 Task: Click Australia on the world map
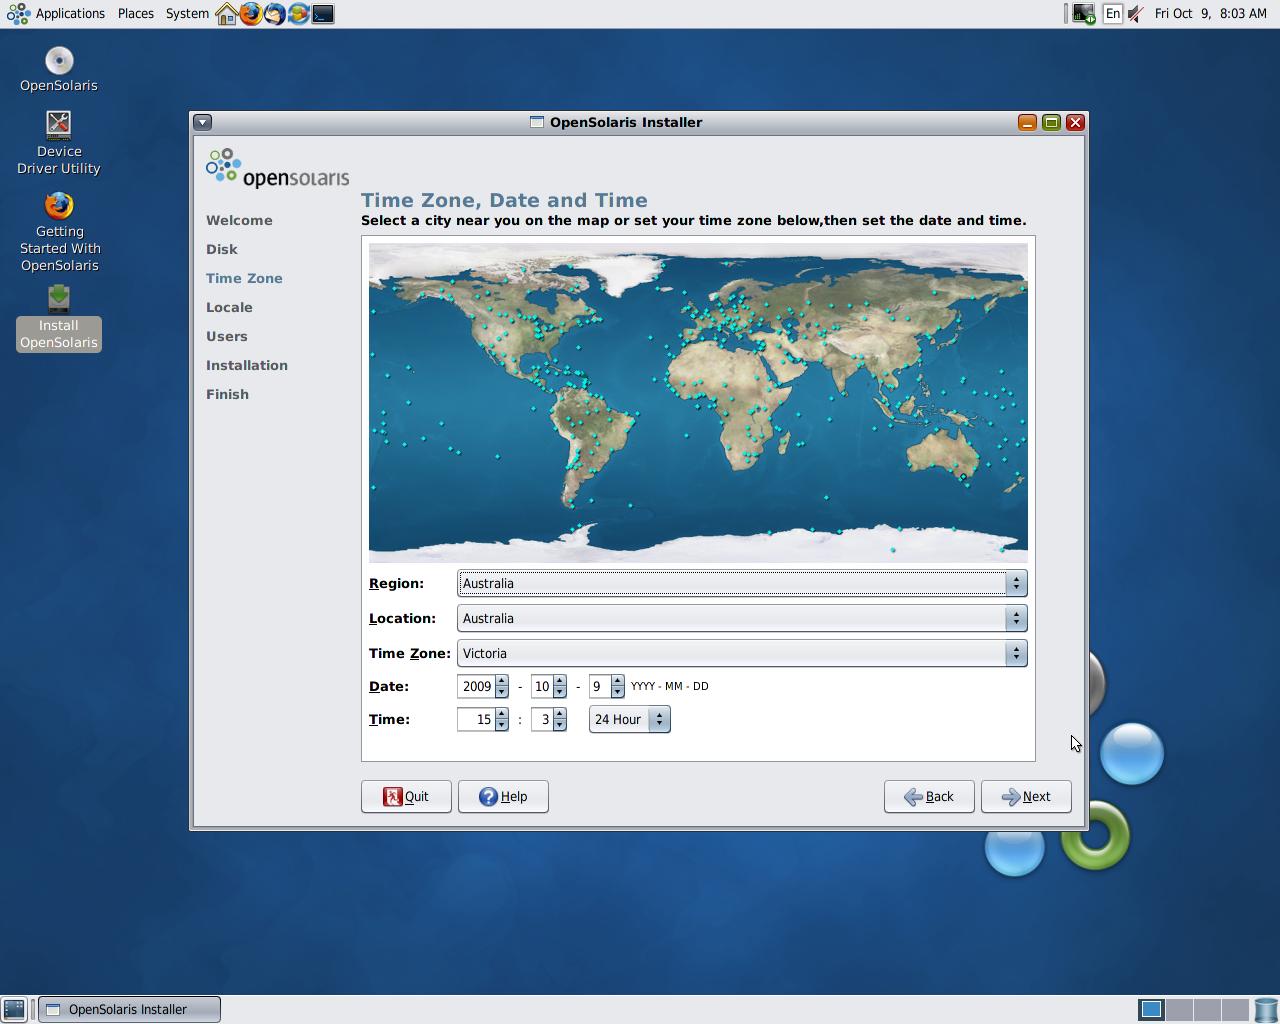click(x=940, y=450)
